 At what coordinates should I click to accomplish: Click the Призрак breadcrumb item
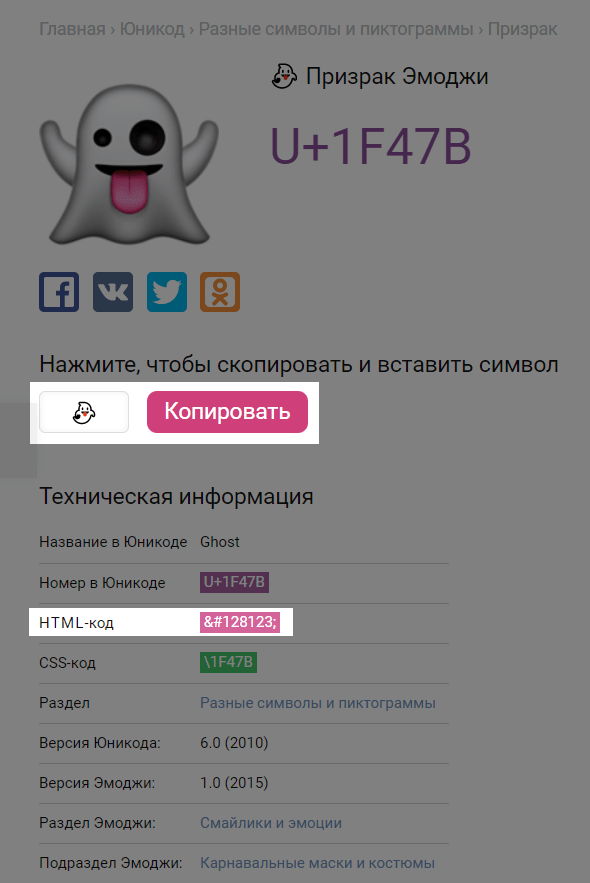[522, 29]
